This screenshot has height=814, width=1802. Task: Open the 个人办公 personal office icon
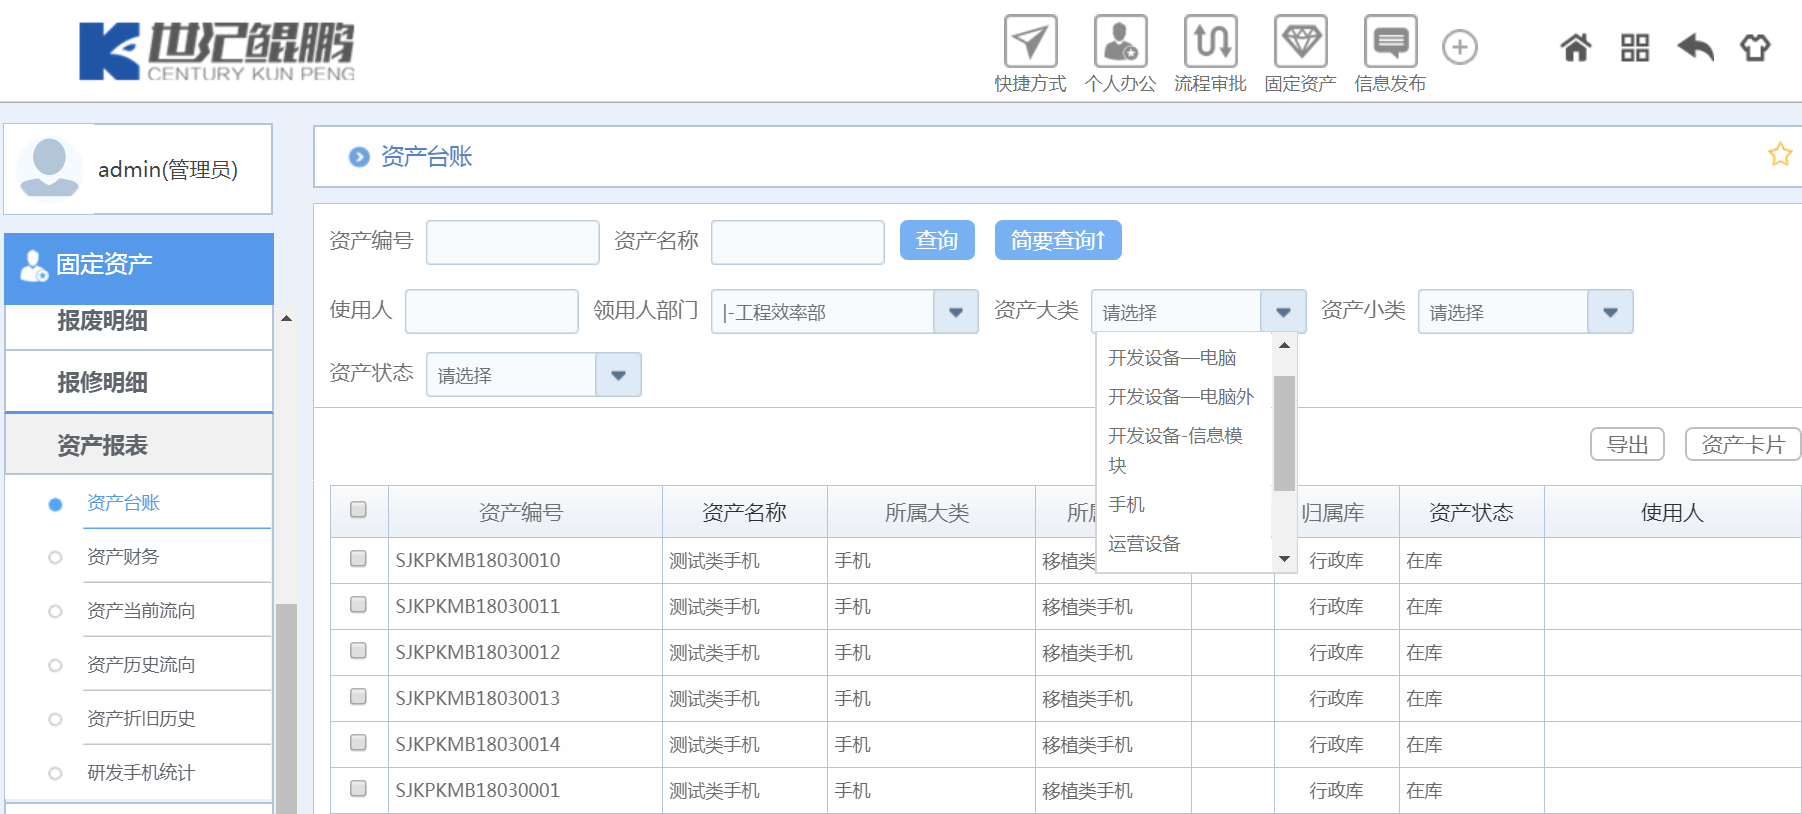(x=1120, y=43)
